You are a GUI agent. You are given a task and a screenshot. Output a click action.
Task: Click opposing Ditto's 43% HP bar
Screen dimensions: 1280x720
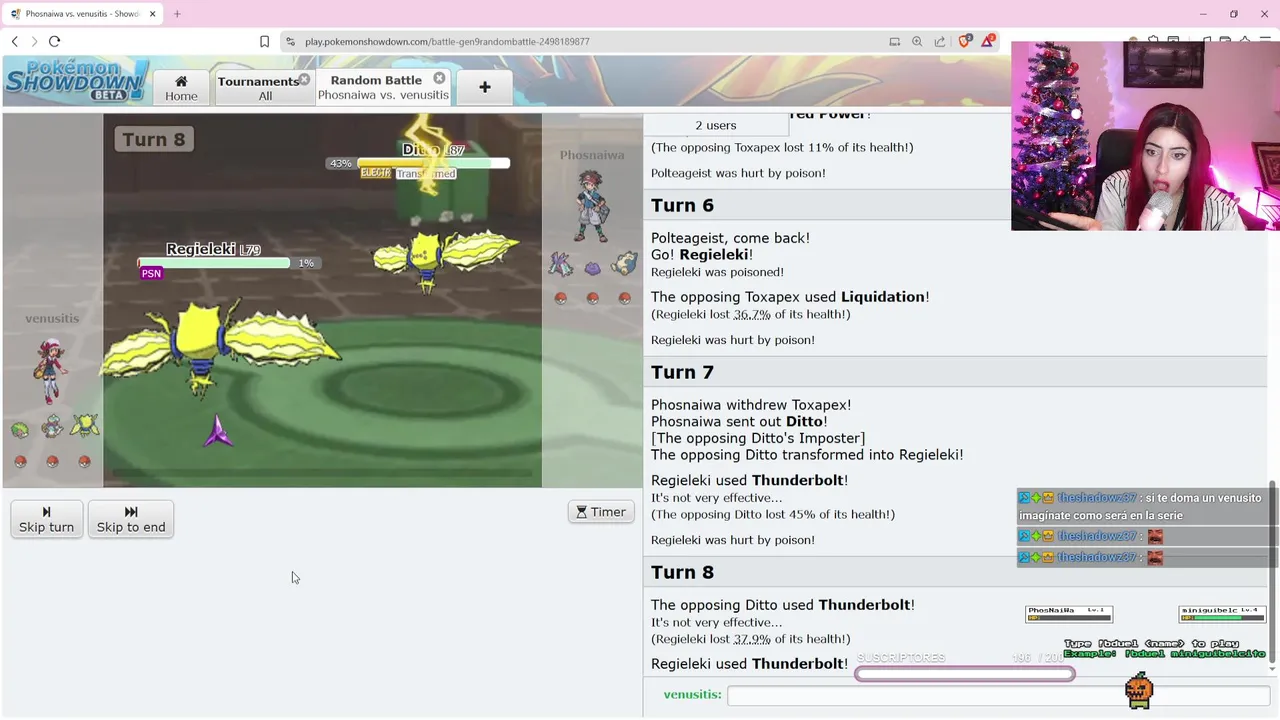433,163
